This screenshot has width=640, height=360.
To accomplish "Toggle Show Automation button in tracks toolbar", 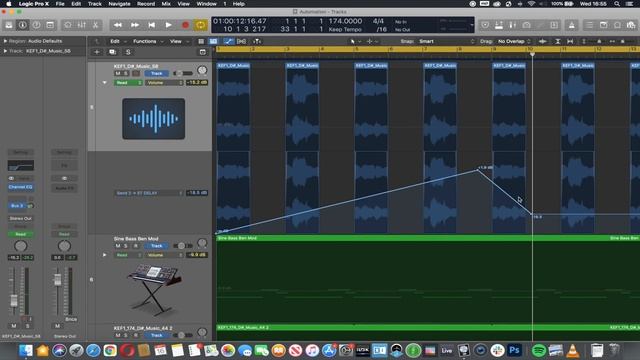I will 229,41.
